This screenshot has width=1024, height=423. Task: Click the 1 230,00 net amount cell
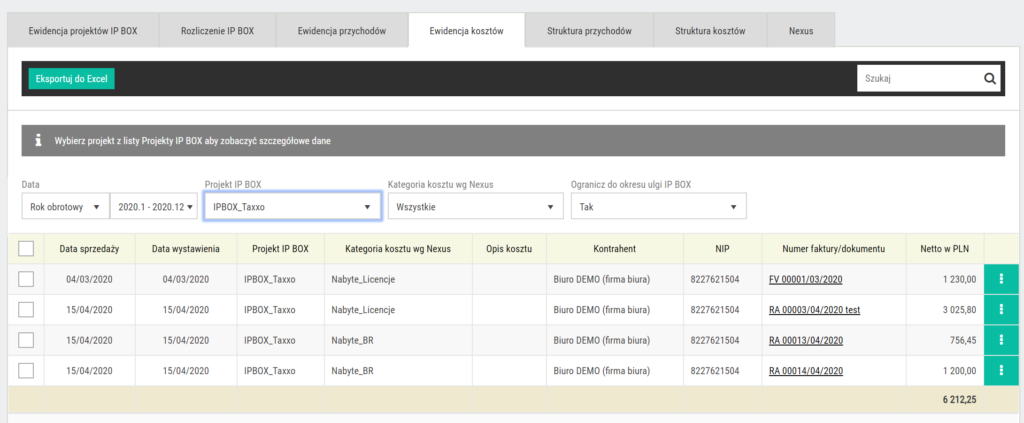[x=944, y=279]
